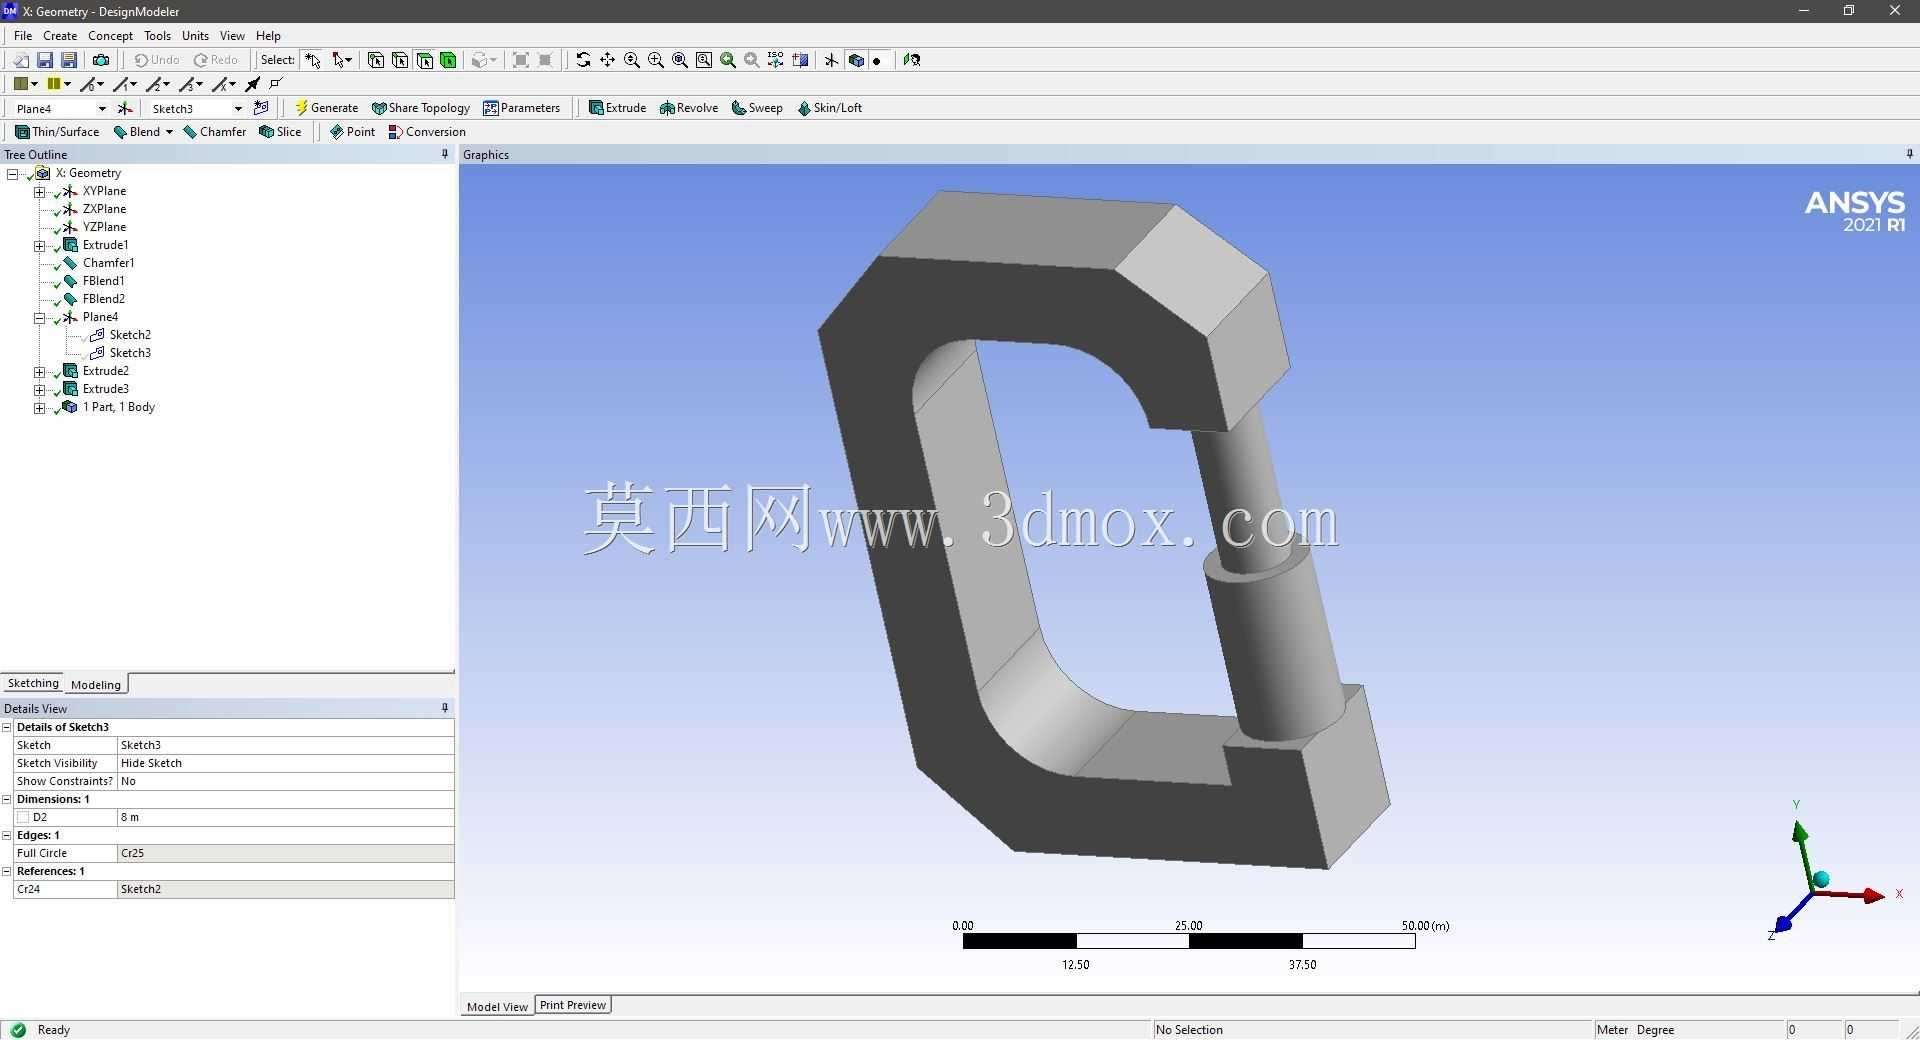
Task: Open the File menu
Action: point(23,35)
